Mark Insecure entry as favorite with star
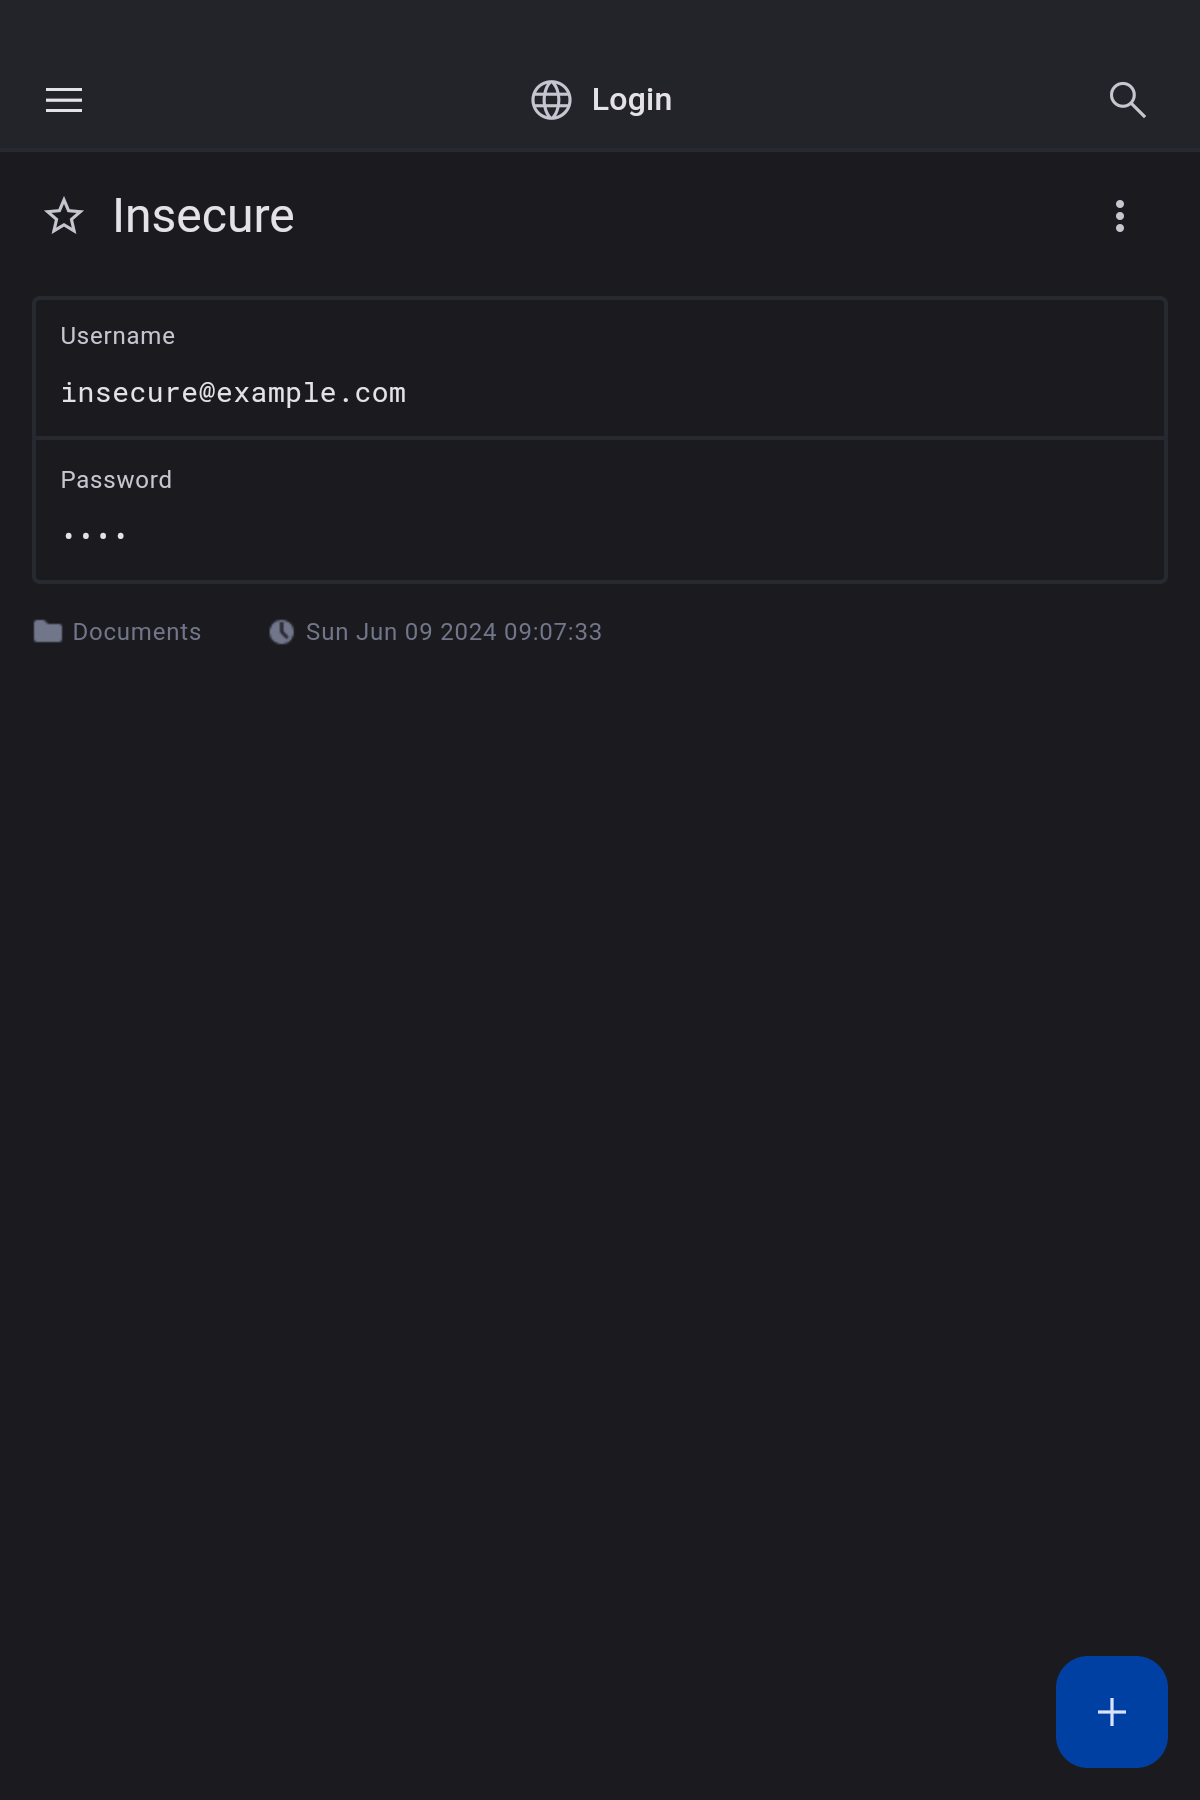 tap(64, 216)
